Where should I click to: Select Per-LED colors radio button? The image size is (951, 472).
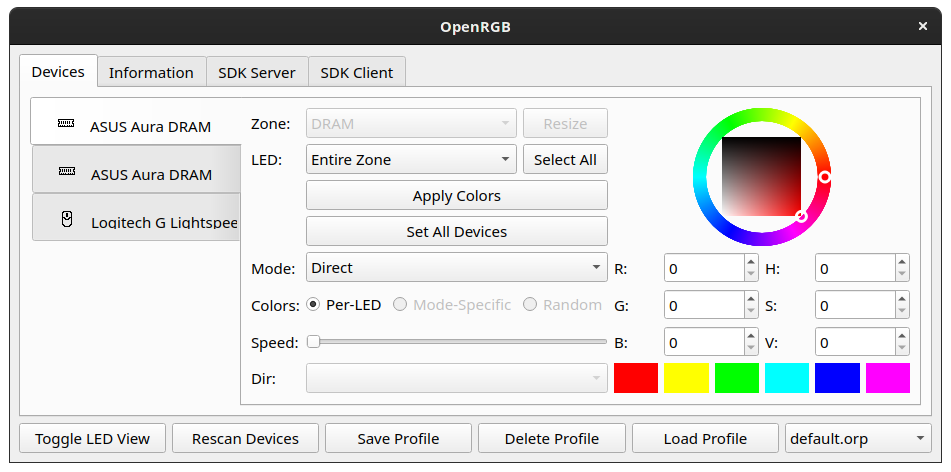(313, 305)
